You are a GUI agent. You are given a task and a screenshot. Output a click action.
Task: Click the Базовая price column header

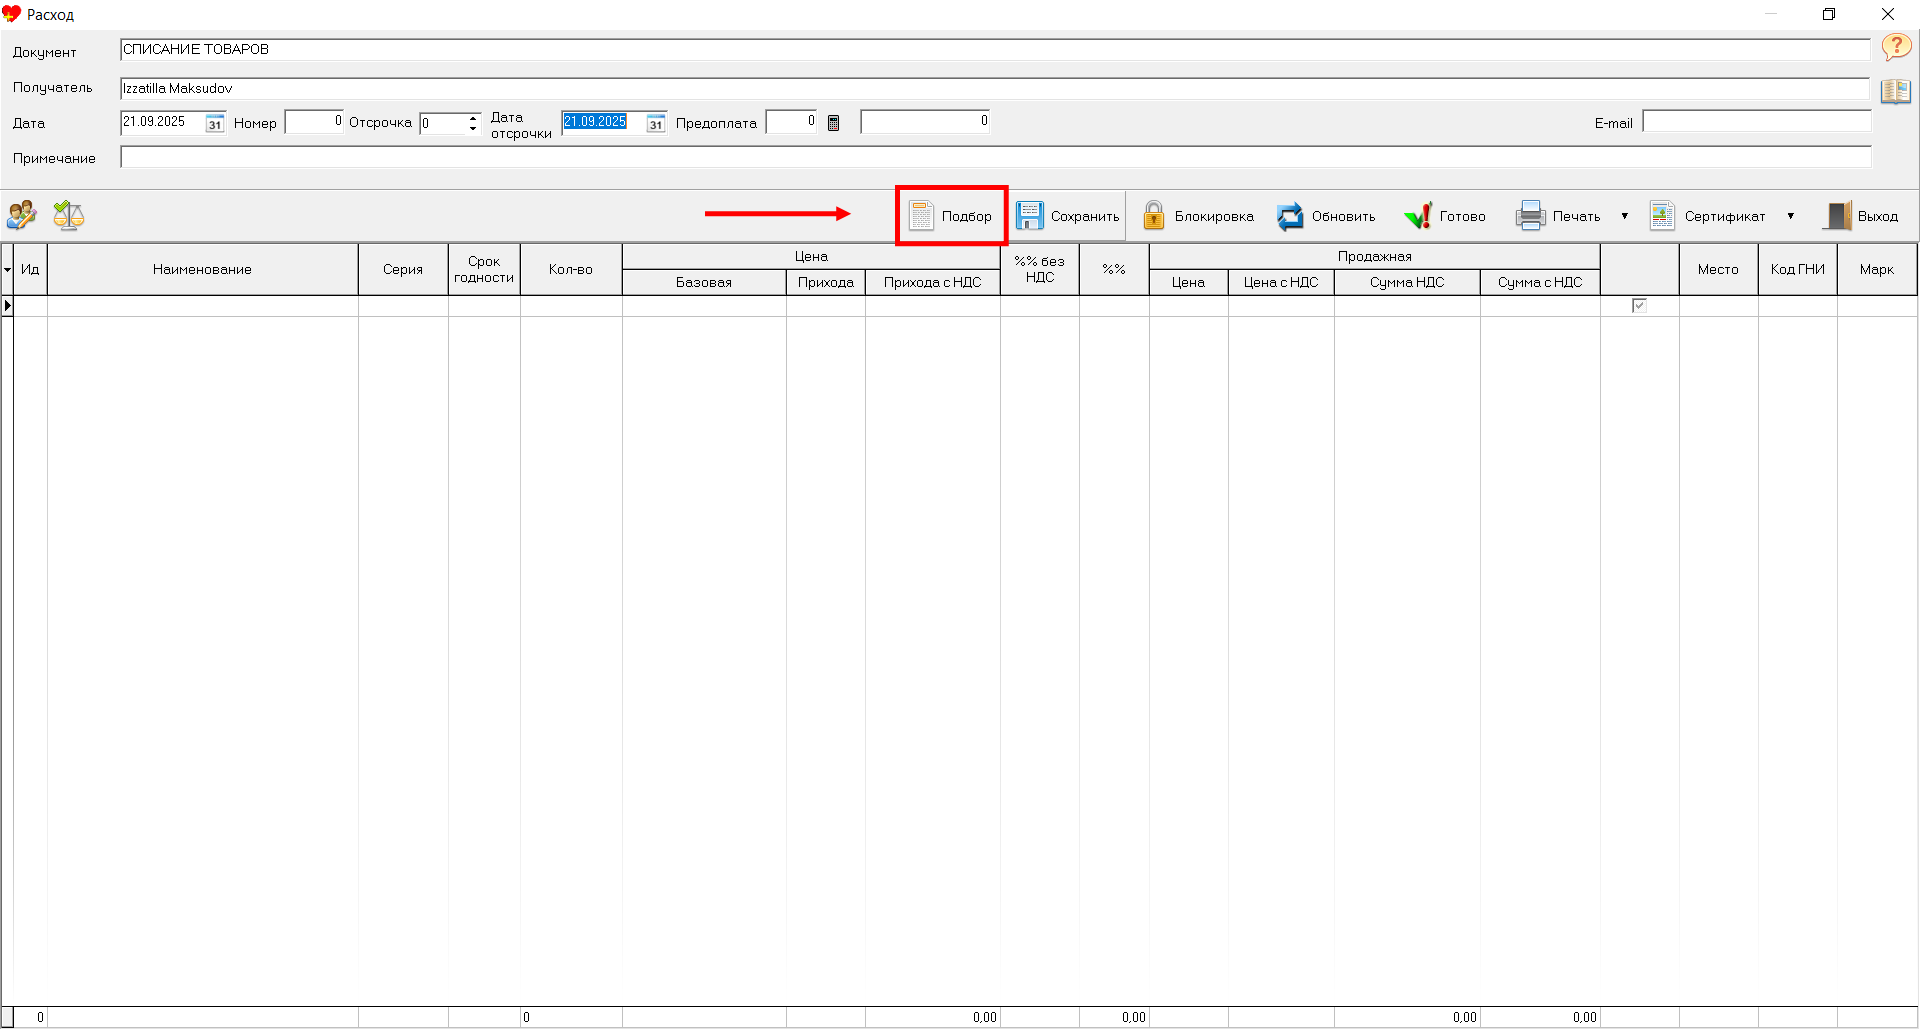(704, 282)
